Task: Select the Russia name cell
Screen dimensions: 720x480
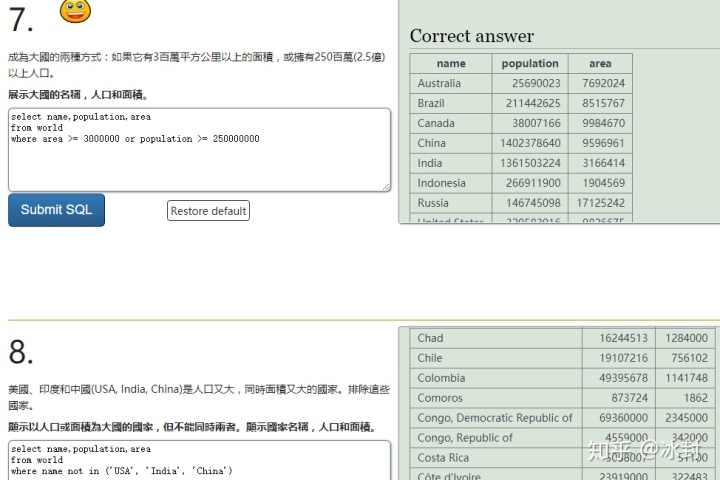Action: click(x=451, y=203)
